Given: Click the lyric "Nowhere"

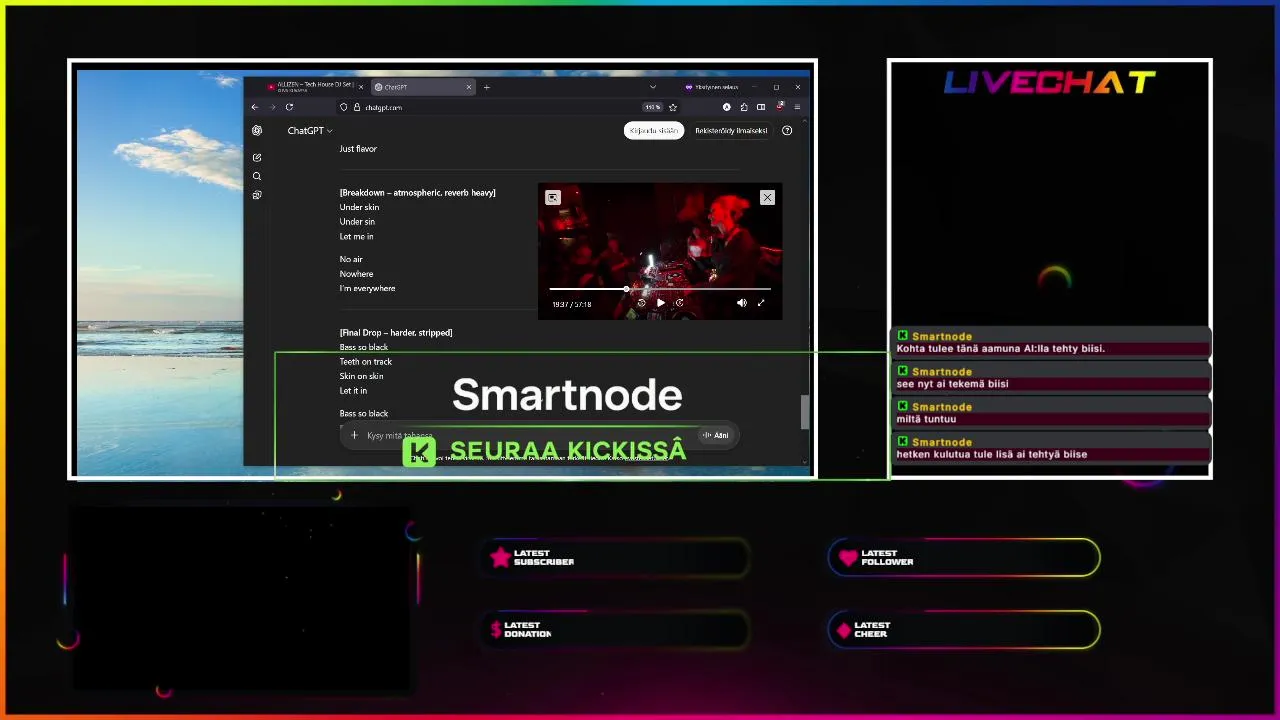Looking at the screenshot, I should coord(356,274).
